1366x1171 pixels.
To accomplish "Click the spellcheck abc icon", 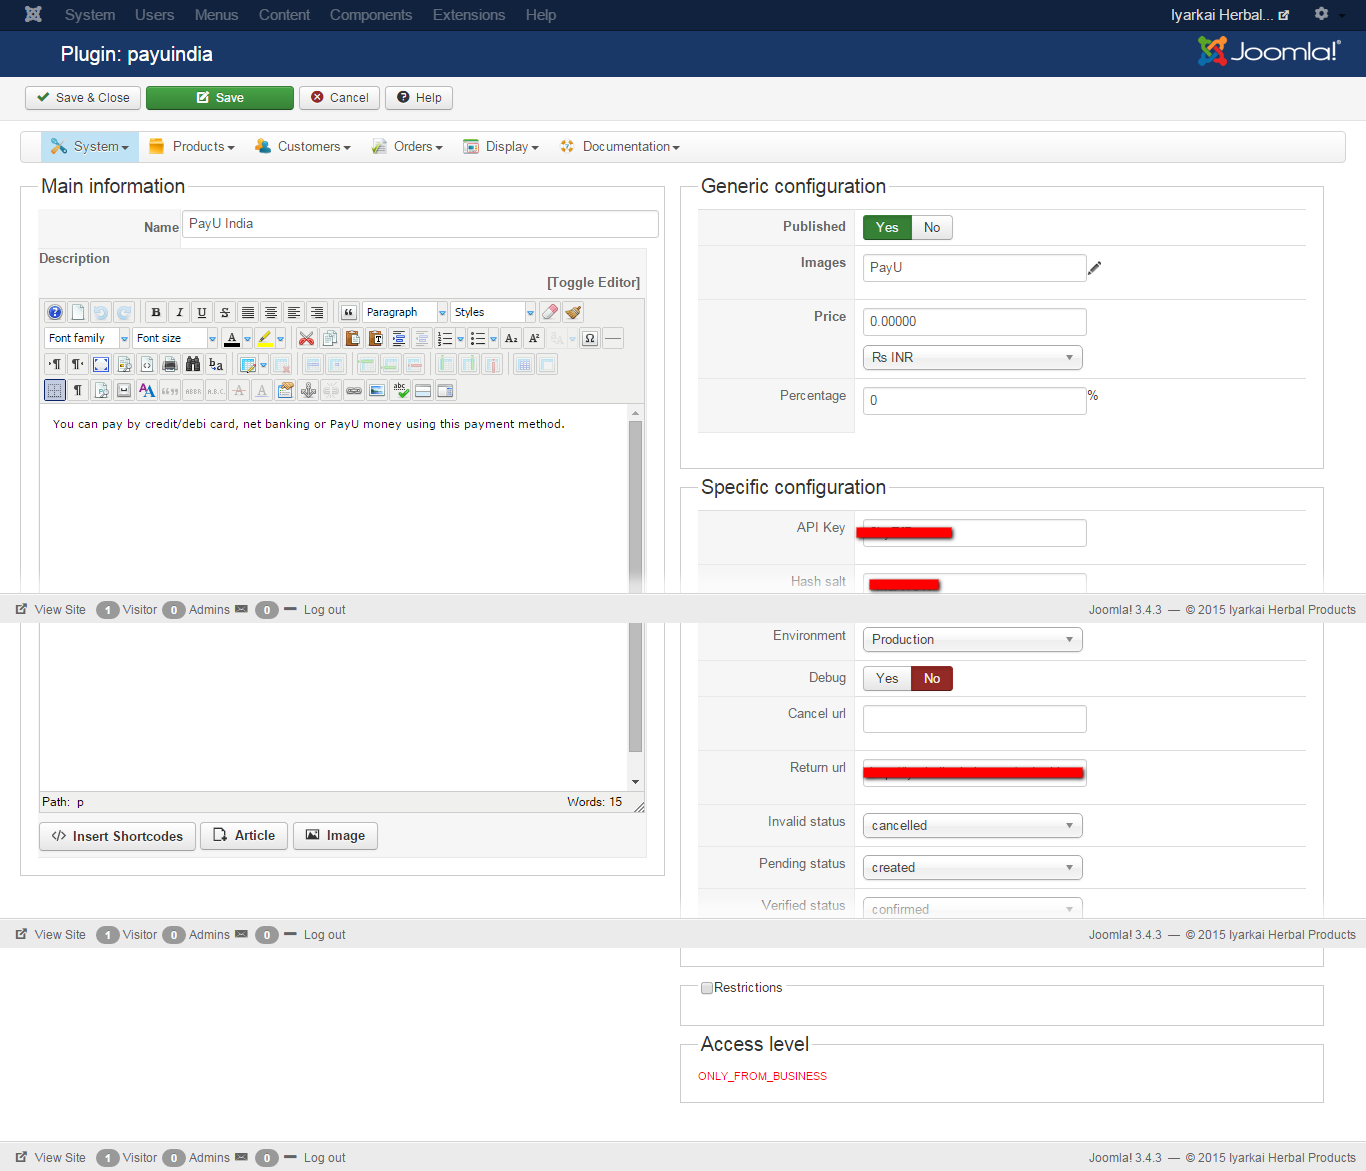I will tap(400, 390).
